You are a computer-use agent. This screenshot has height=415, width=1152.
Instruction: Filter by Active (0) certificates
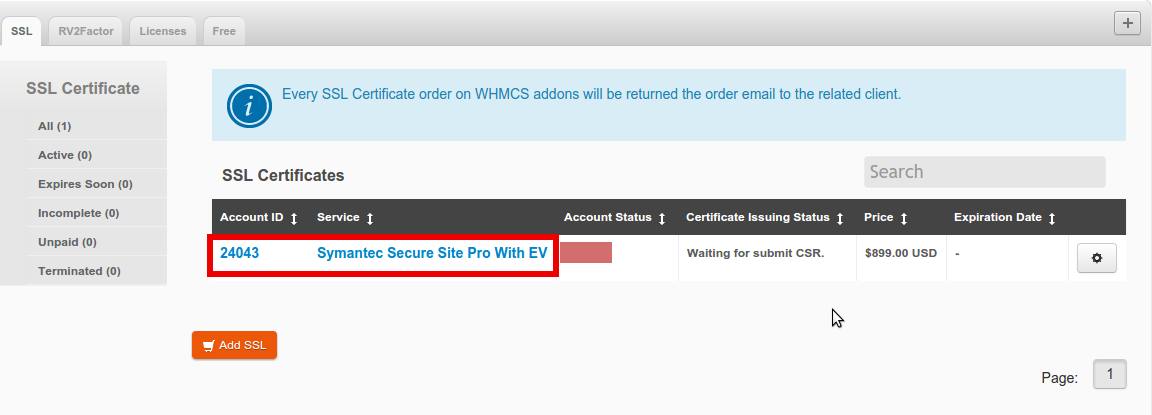click(65, 155)
